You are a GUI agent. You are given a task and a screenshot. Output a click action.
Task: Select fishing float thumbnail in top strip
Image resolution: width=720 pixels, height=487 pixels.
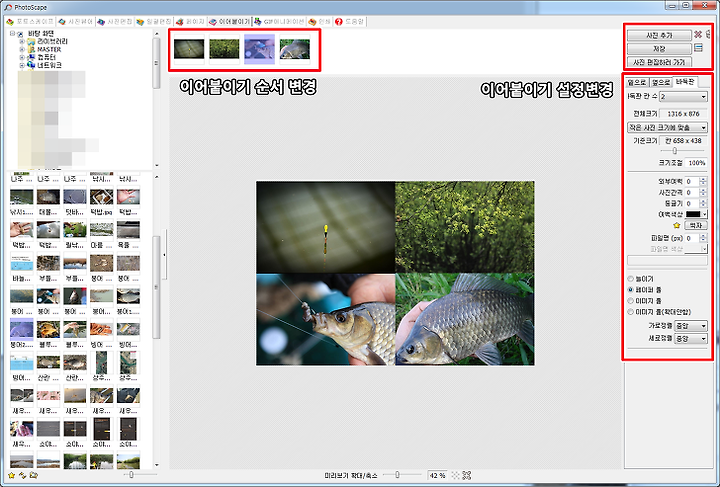click(x=189, y=49)
